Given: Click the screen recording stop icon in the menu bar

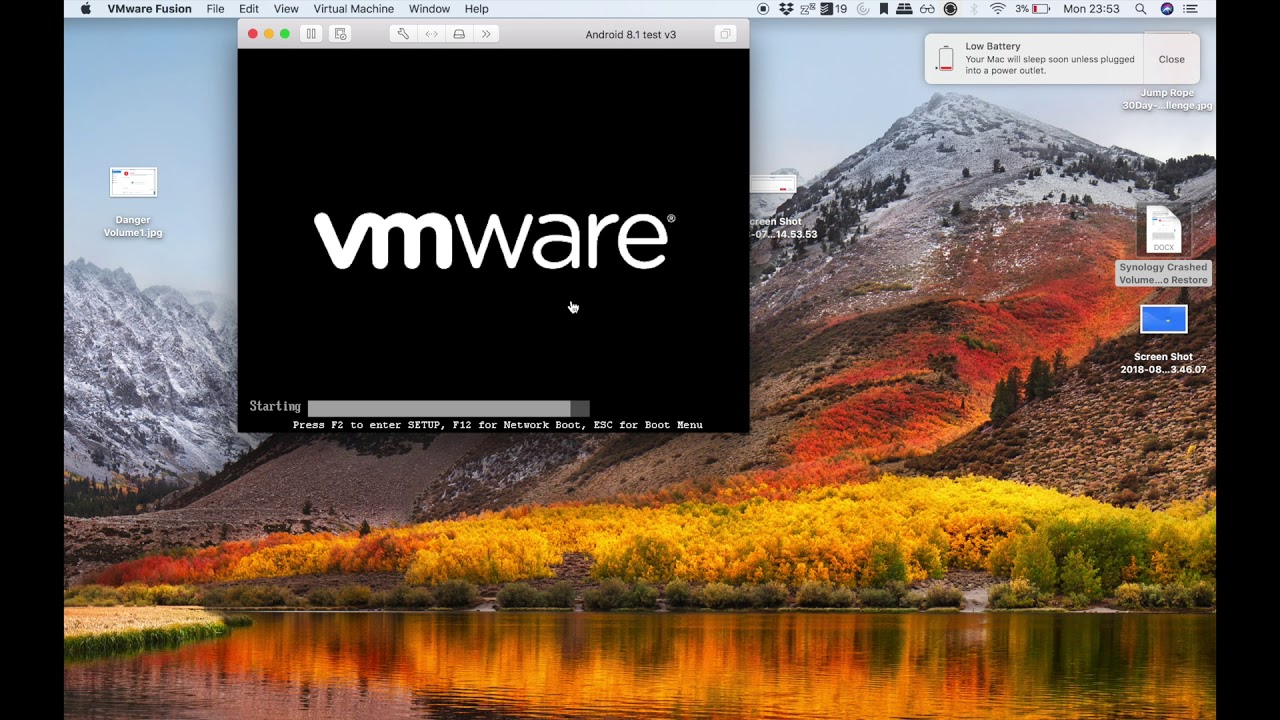Looking at the screenshot, I should point(763,9).
